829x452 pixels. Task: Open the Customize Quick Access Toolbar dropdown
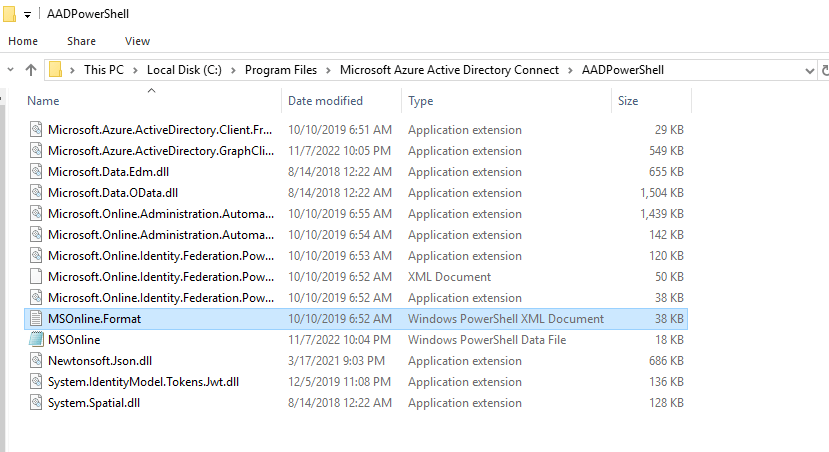[28, 14]
